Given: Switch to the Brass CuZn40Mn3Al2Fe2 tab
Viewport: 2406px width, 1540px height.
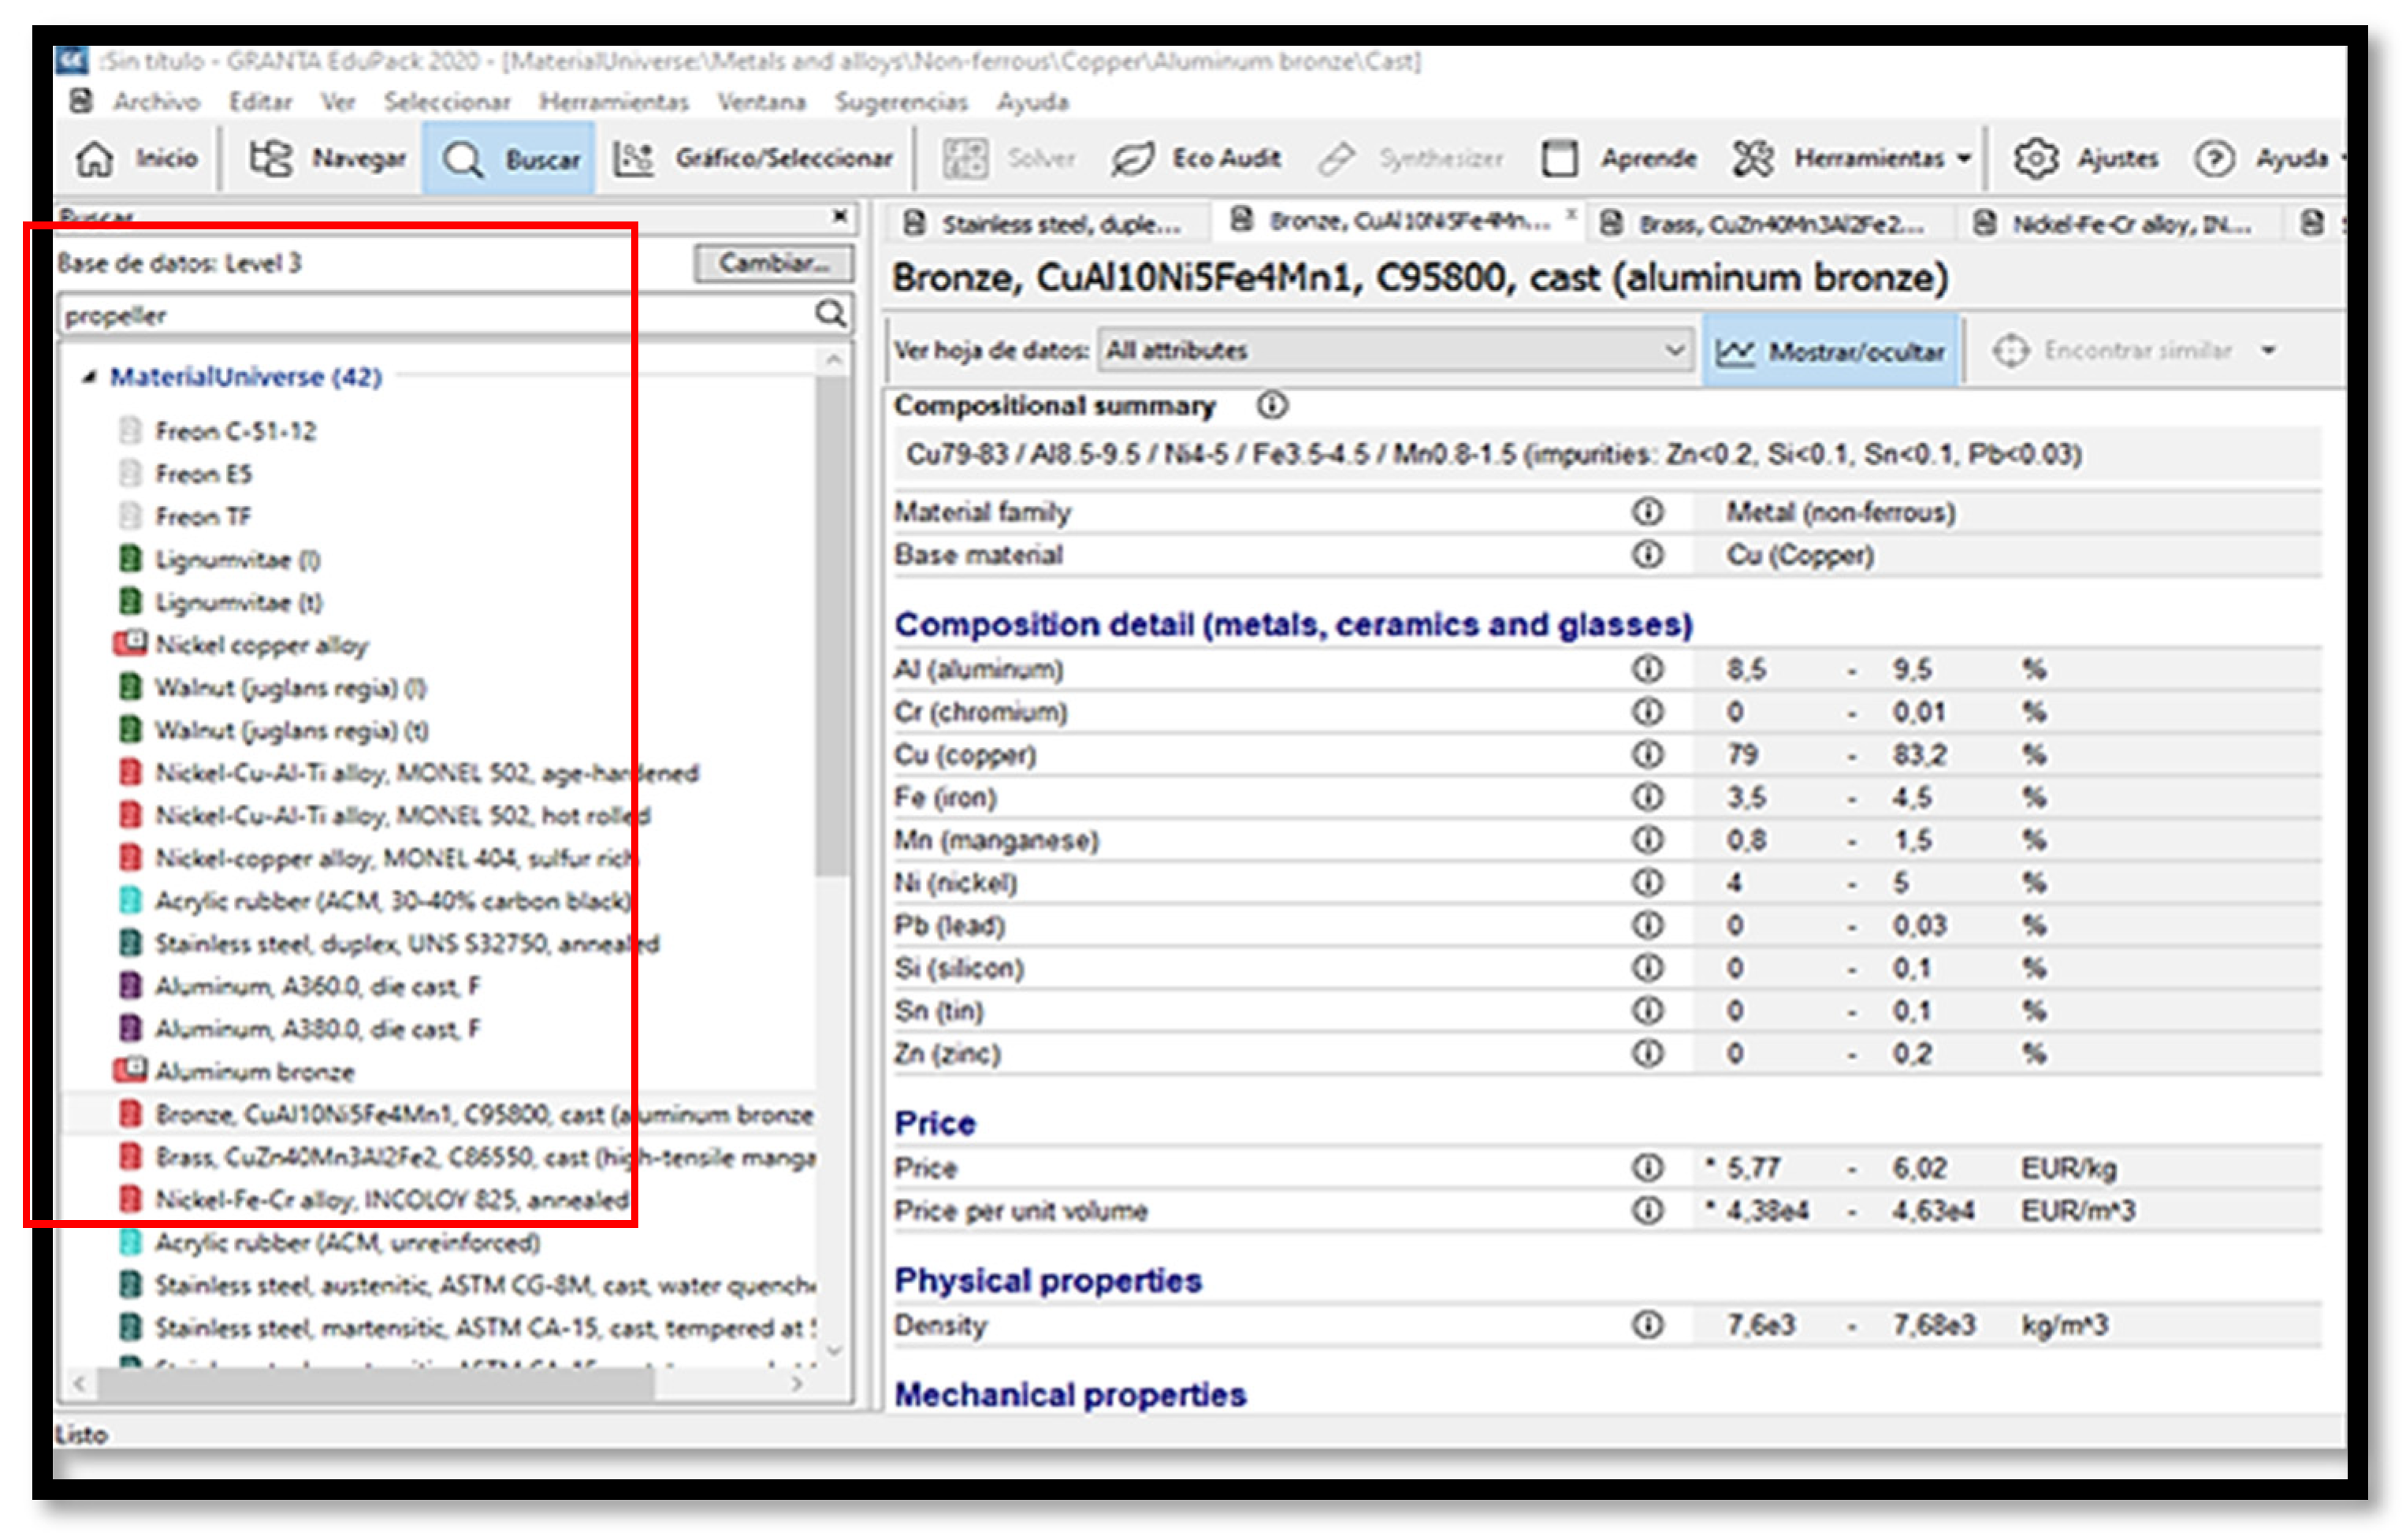Looking at the screenshot, I should coord(1765,224).
